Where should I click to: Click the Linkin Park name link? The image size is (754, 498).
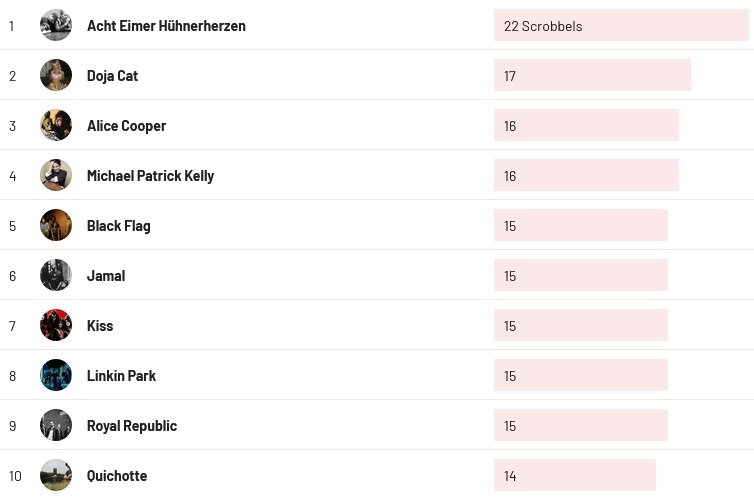click(x=121, y=376)
